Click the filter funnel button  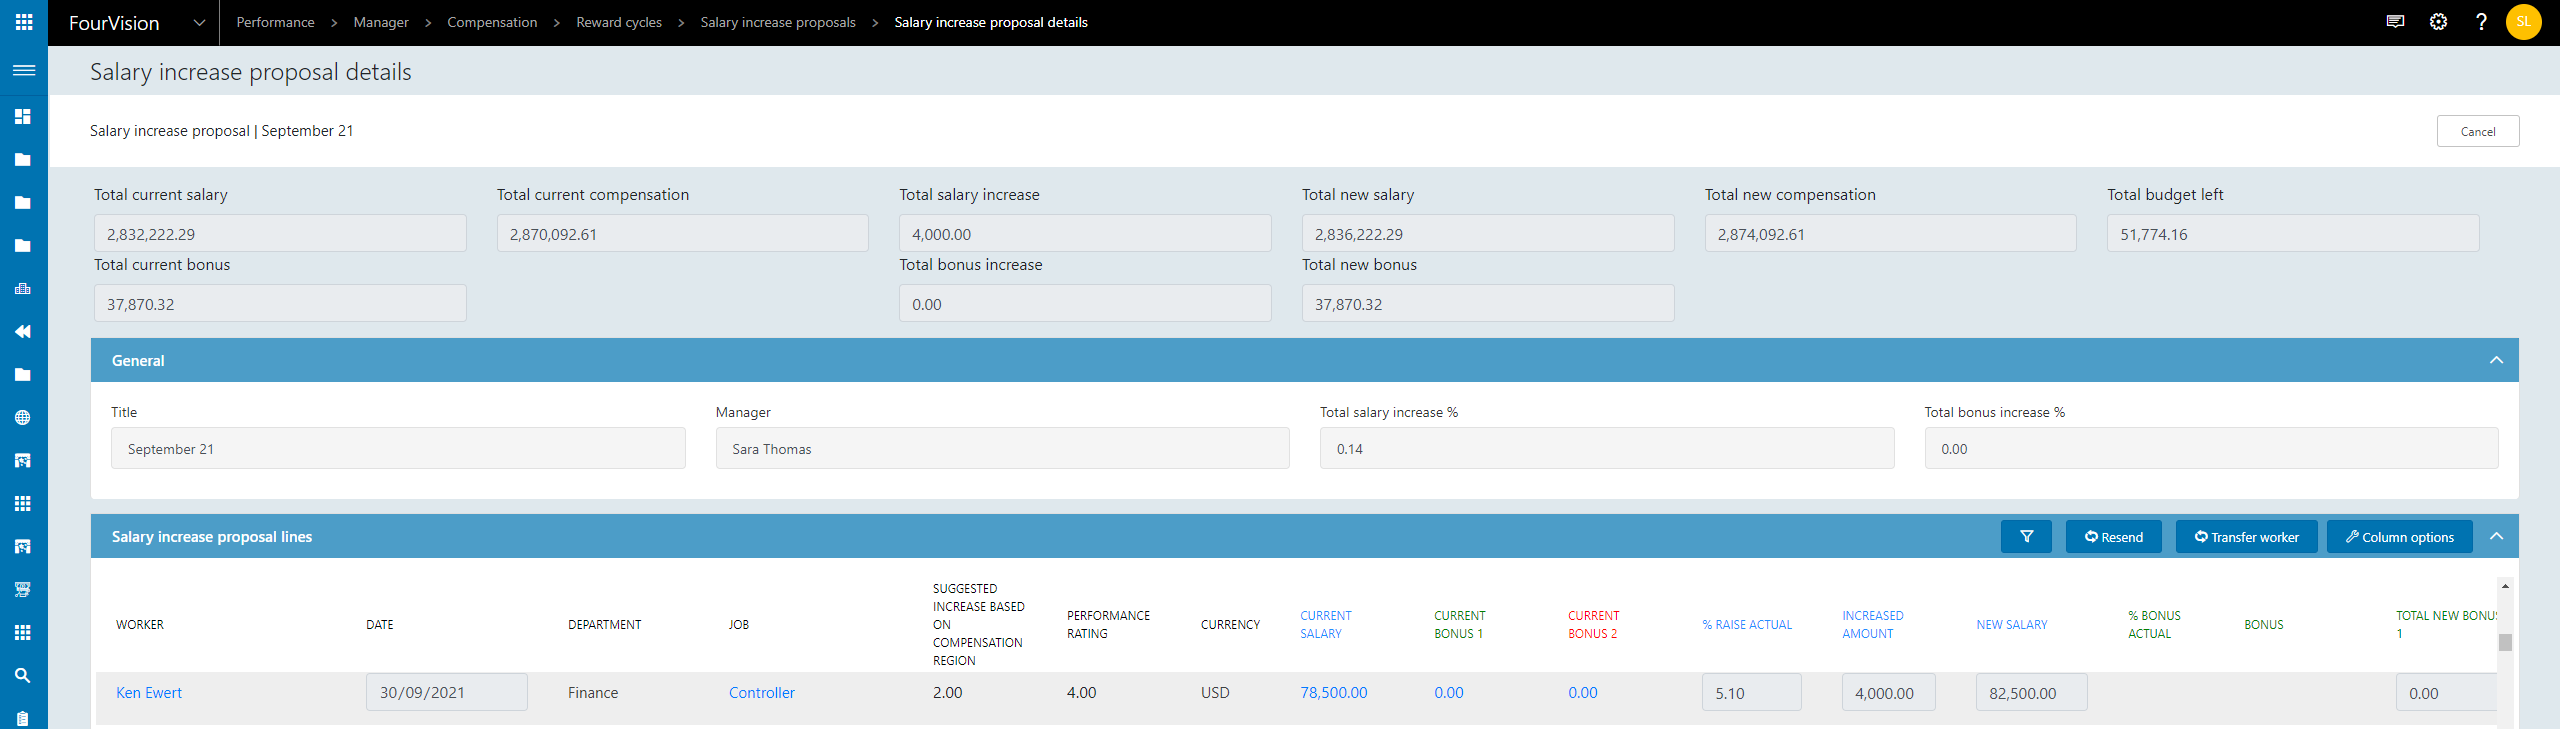tap(2026, 536)
